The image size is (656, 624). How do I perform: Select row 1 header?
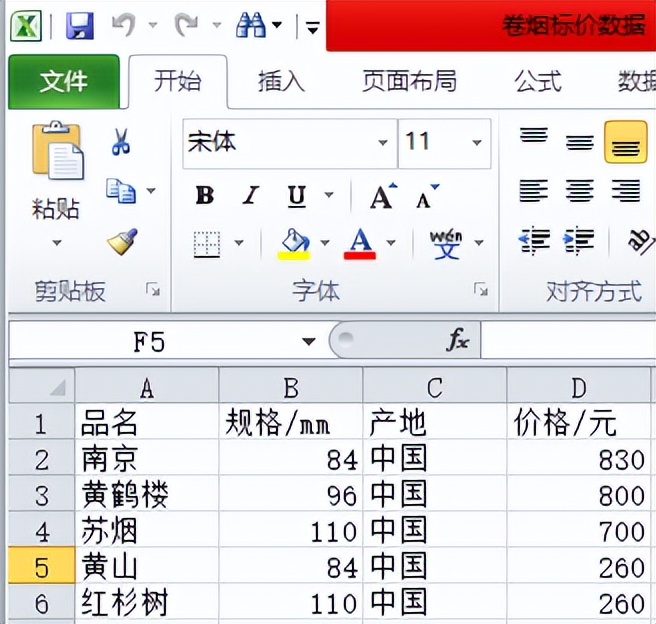click(41, 422)
